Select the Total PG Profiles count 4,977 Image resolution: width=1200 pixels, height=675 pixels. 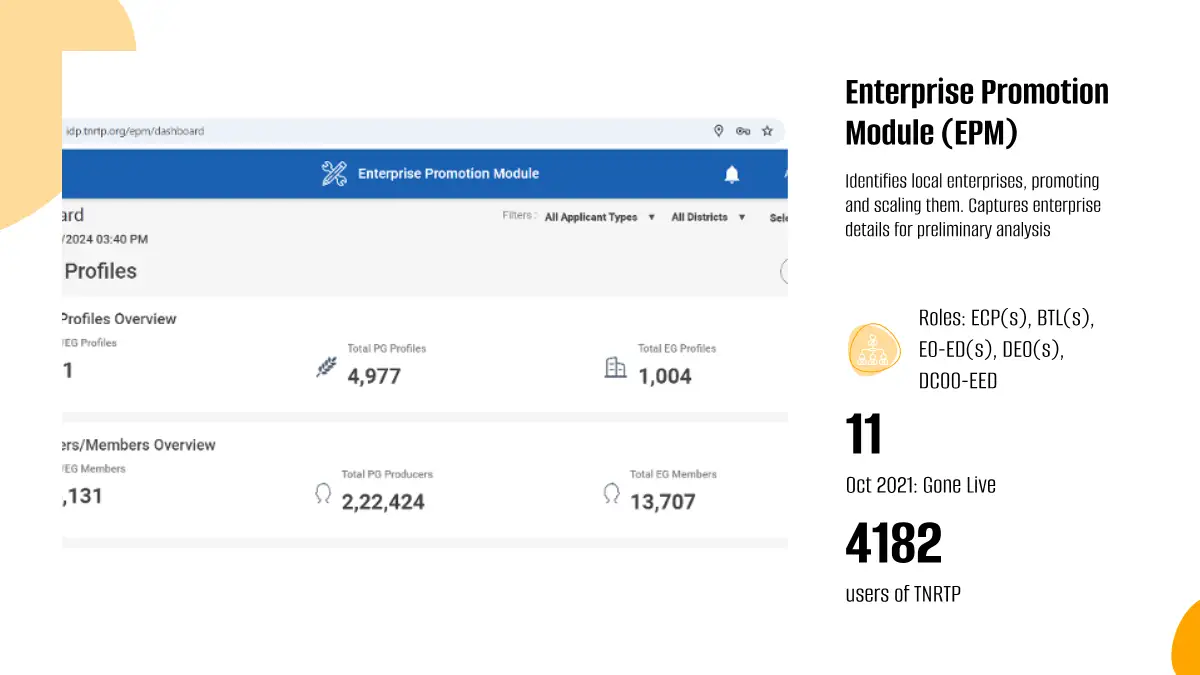pos(374,377)
